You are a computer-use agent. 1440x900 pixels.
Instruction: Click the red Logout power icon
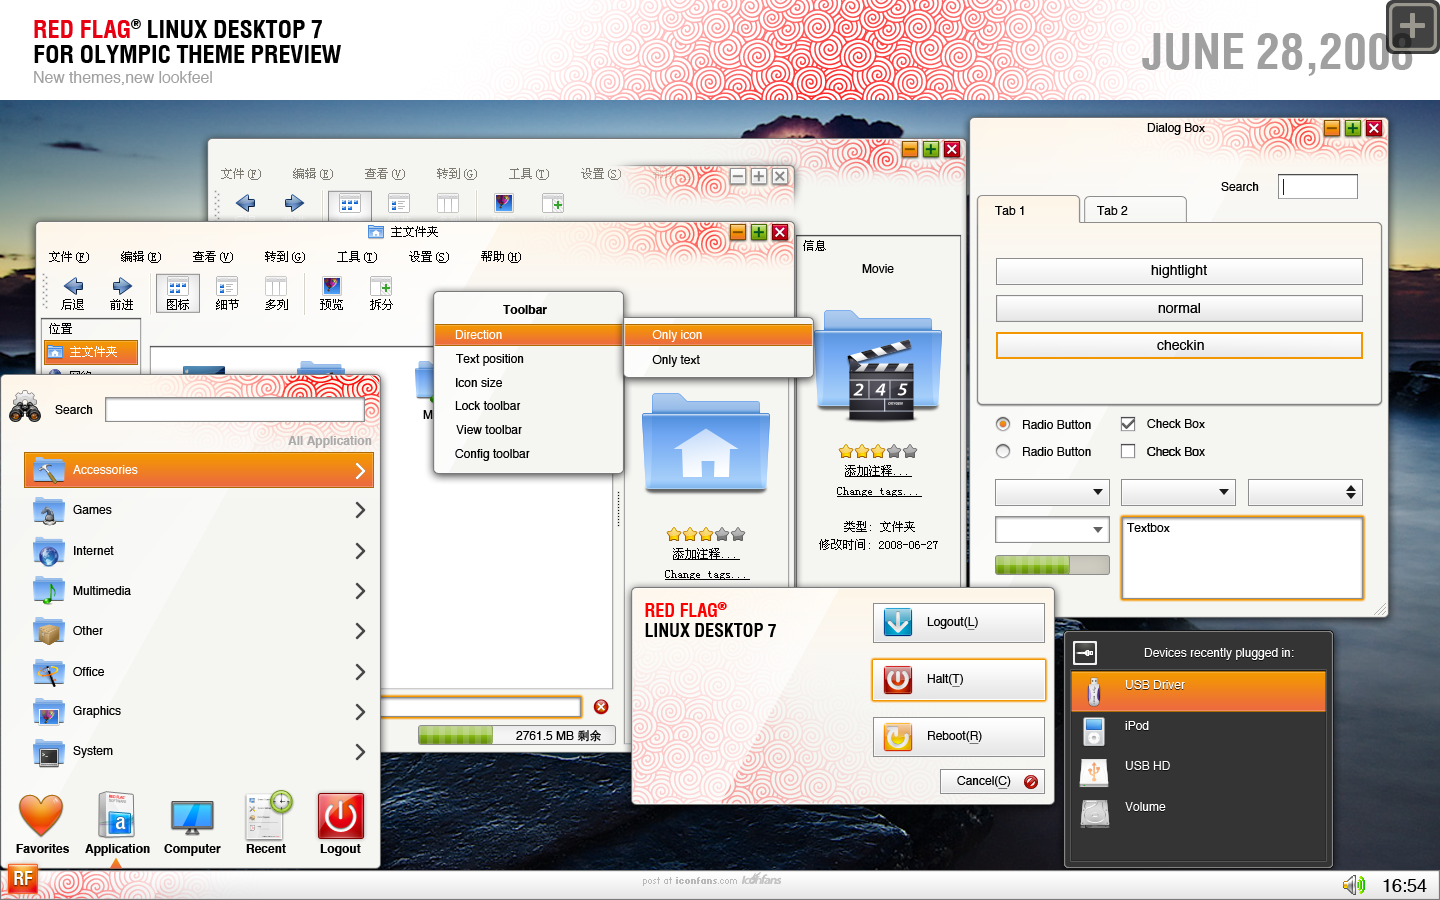(341, 816)
